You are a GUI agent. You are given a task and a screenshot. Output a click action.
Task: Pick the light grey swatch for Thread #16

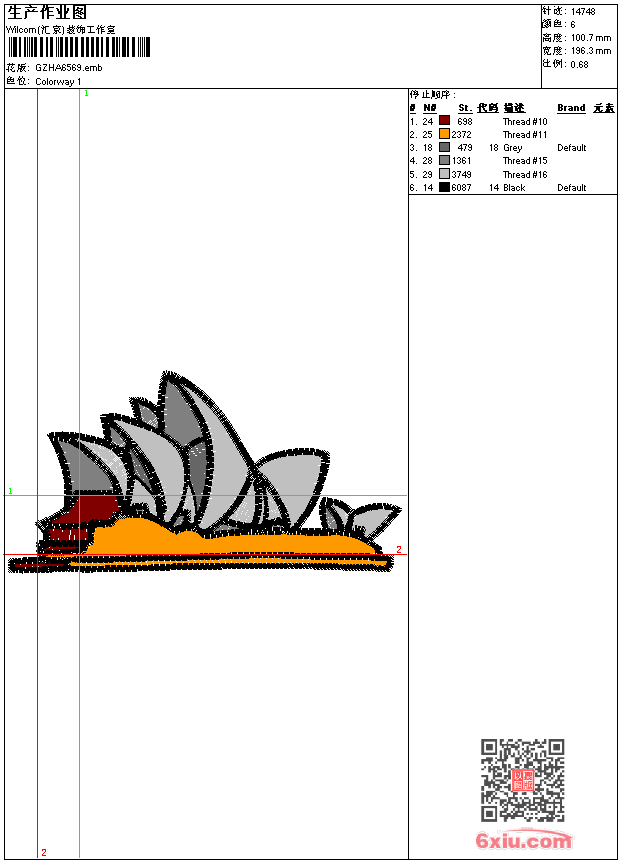(444, 174)
